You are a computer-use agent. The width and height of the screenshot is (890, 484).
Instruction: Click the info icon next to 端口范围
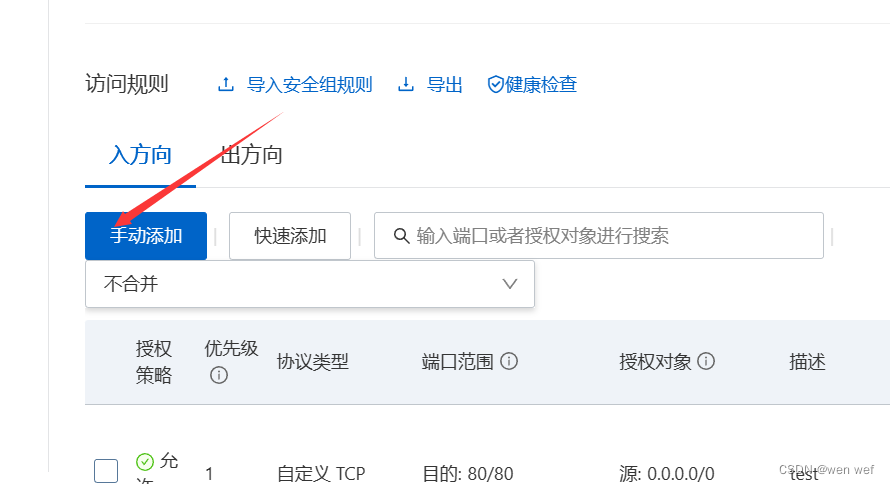pyautogui.click(x=509, y=361)
